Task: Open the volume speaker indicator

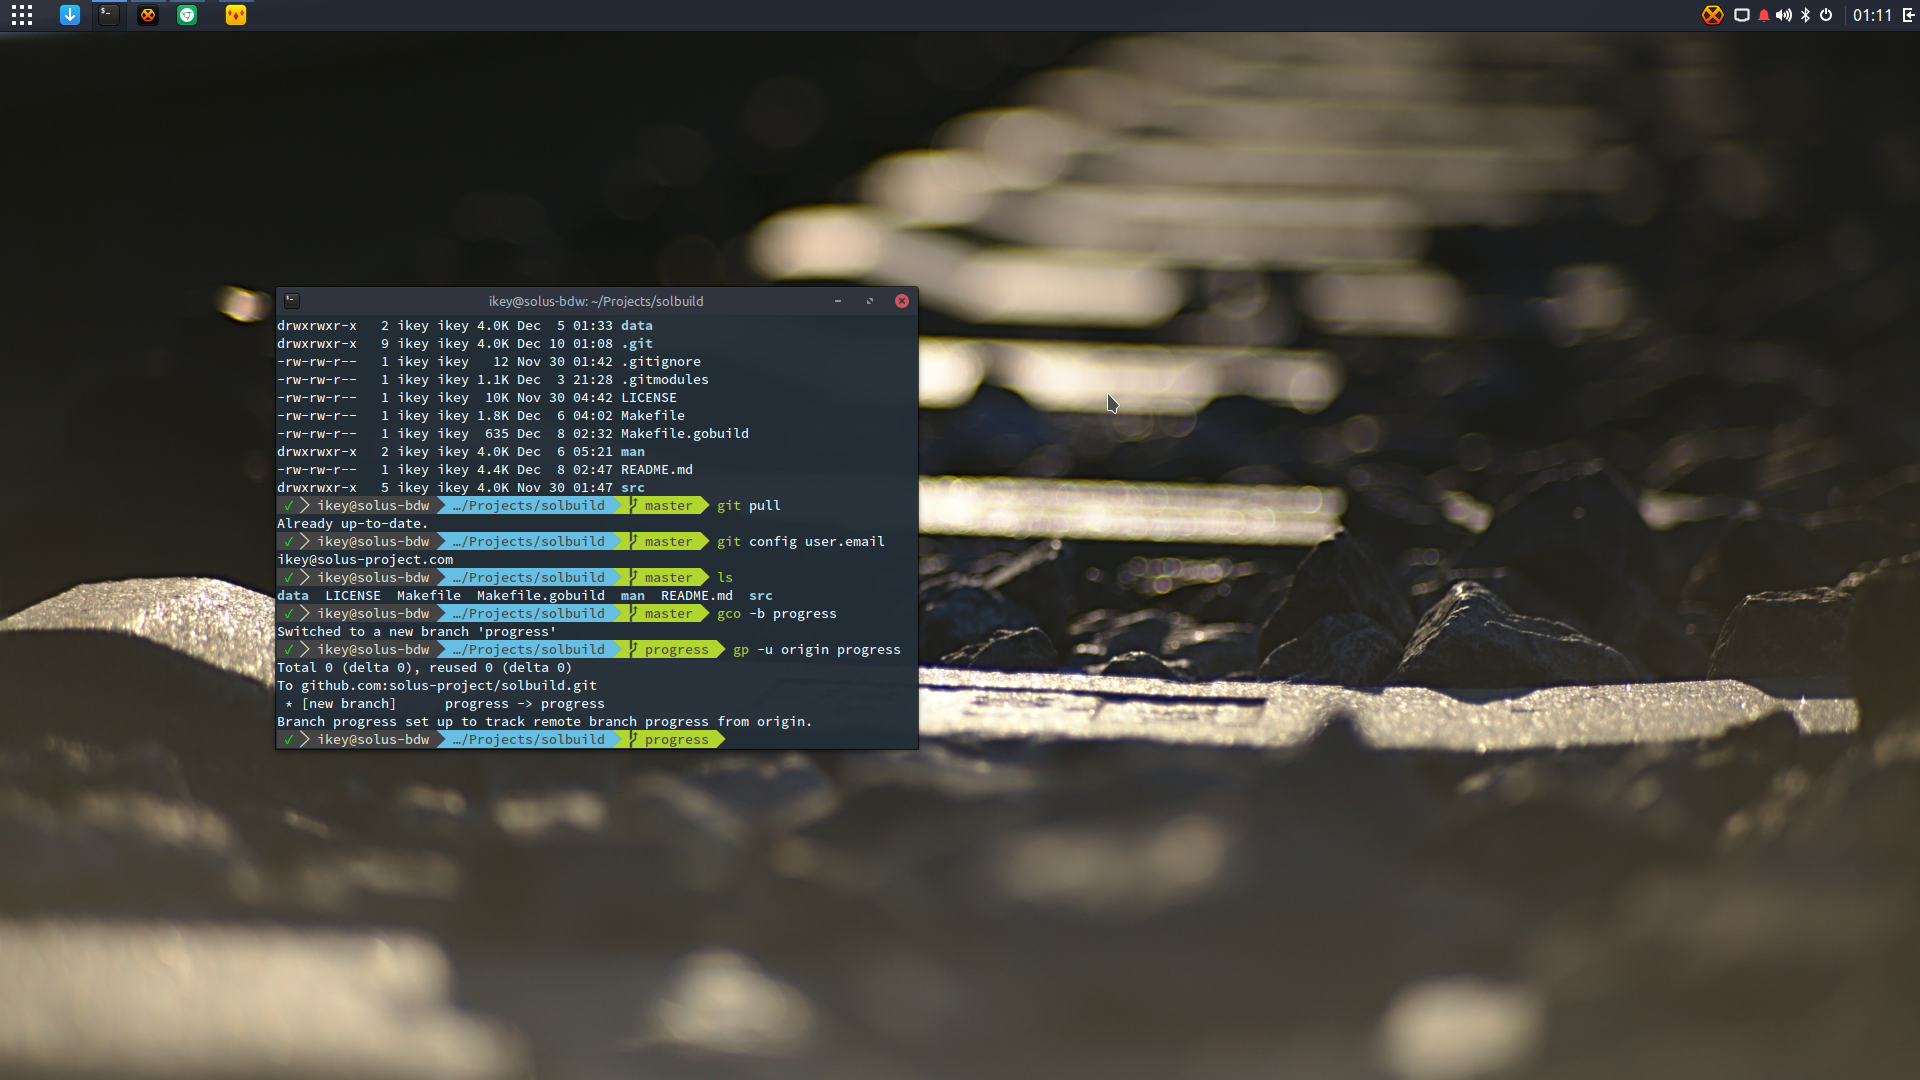Action: coord(1784,15)
